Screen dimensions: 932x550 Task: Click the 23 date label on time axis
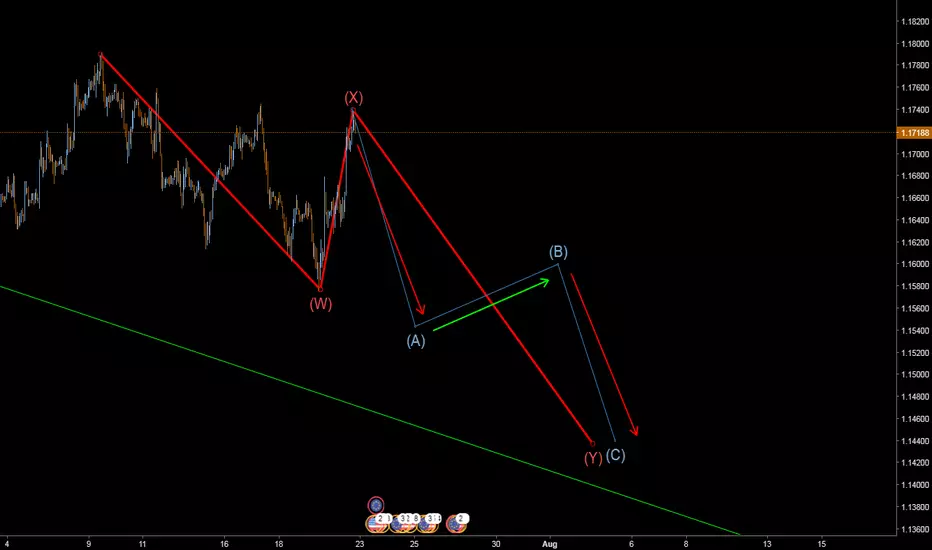coord(359,544)
